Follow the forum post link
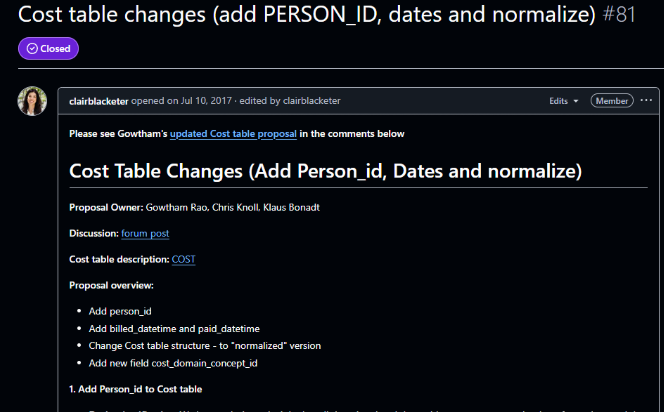Screen dimensions: 664x412 pos(145,233)
